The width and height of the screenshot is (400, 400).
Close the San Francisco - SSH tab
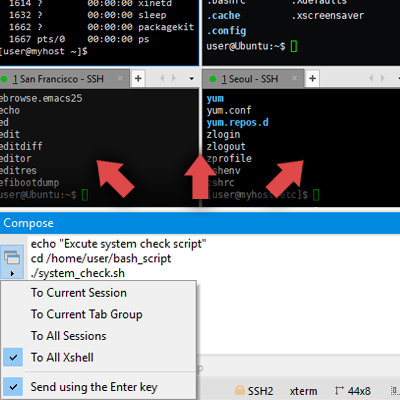point(120,78)
